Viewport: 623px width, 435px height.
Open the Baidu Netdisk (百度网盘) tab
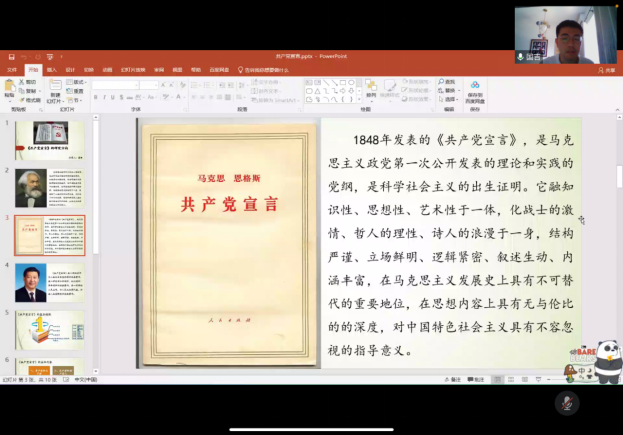[x=219, y=70]
